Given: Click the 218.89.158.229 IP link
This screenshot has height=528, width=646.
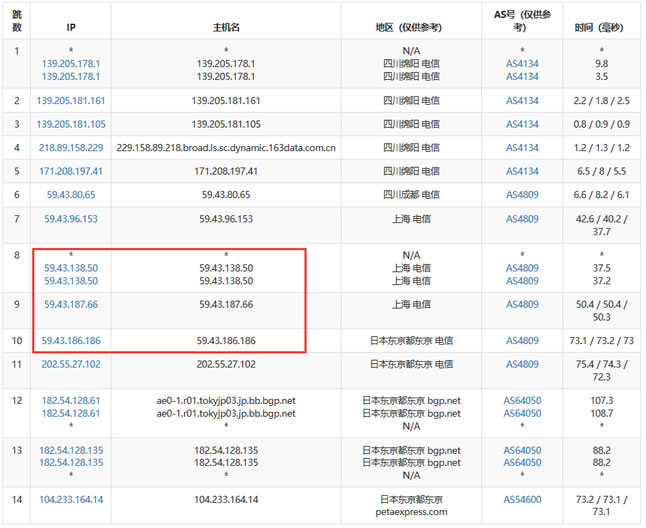Looking at the screenshot, I should 71,147.
